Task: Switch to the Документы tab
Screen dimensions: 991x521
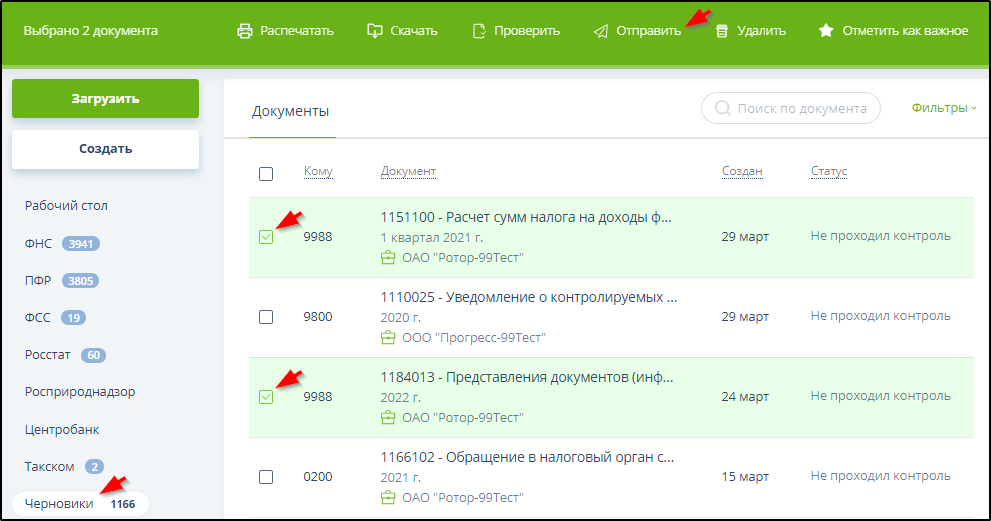Action: [x=290, y=111]
